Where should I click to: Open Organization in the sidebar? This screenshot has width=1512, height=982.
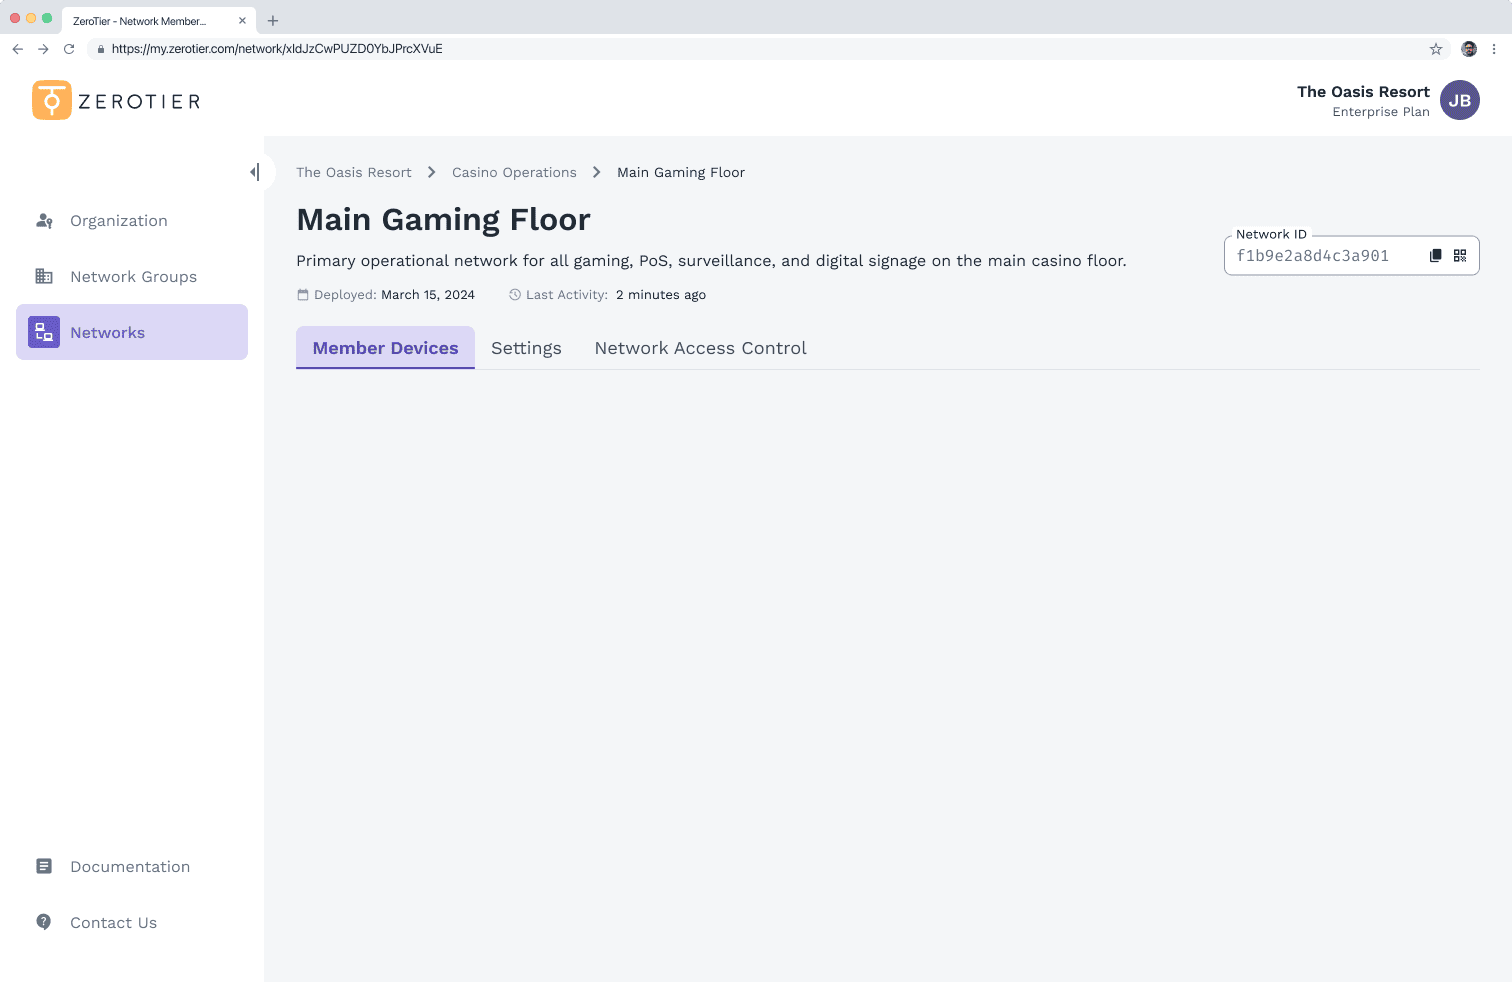point(118,221)
